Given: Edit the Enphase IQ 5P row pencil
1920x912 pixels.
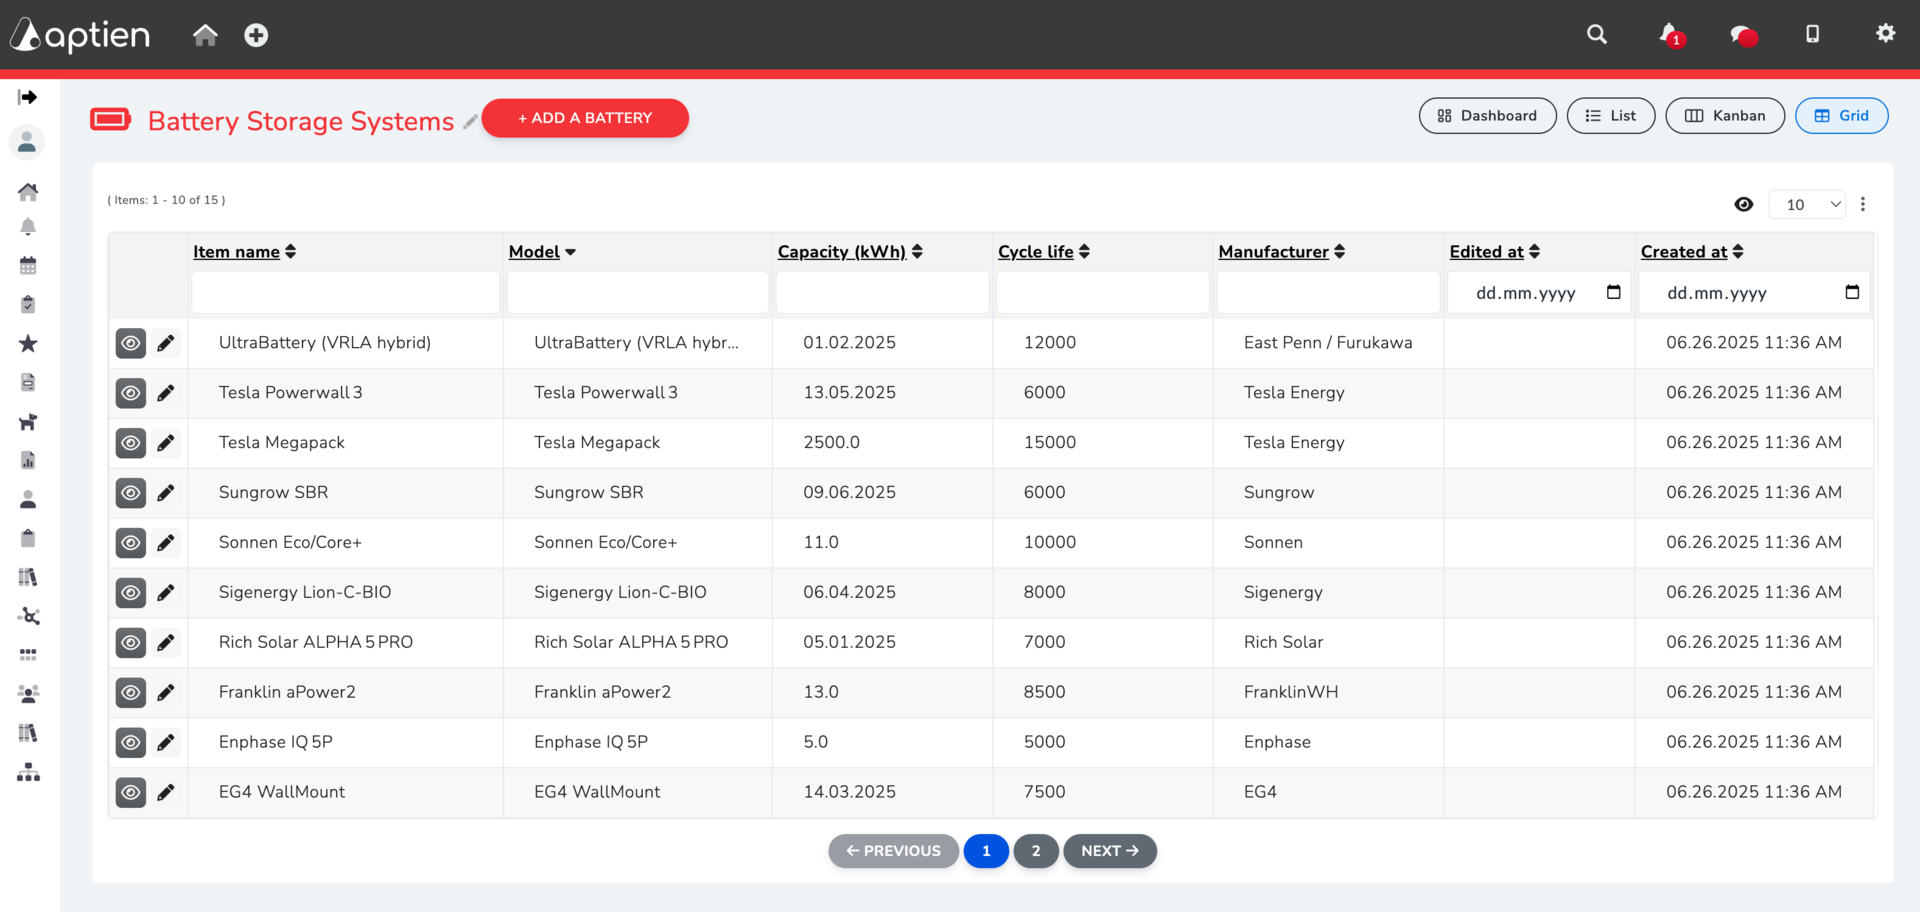Looking at the screenshot, I should tap(166, 743).
